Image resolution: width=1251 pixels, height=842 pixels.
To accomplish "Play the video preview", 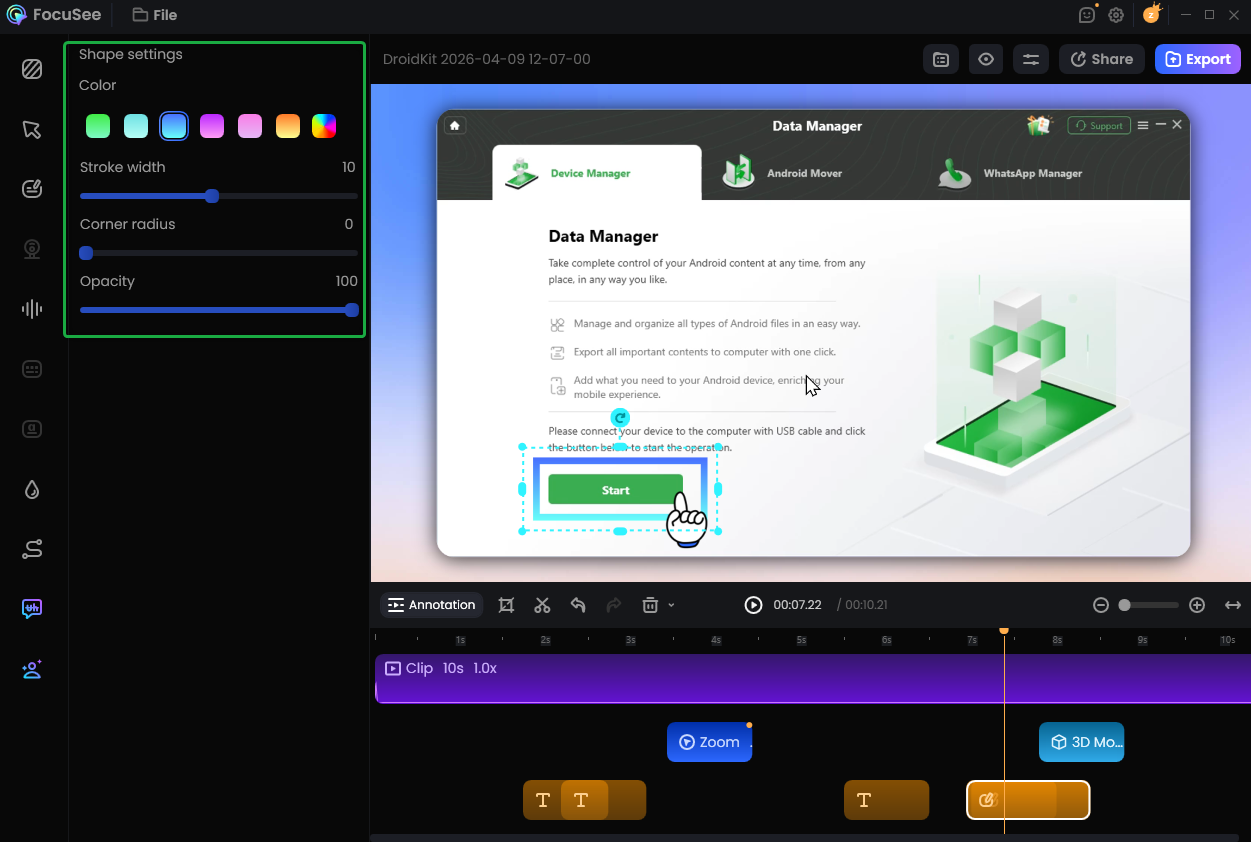I will pos(752,605).
